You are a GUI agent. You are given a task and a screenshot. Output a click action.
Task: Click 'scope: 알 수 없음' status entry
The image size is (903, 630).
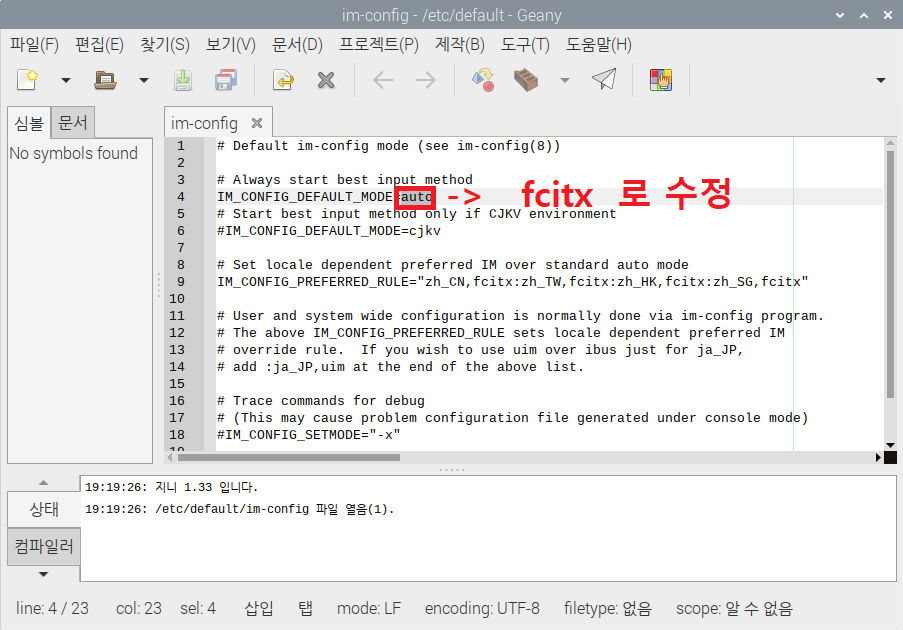734,608
